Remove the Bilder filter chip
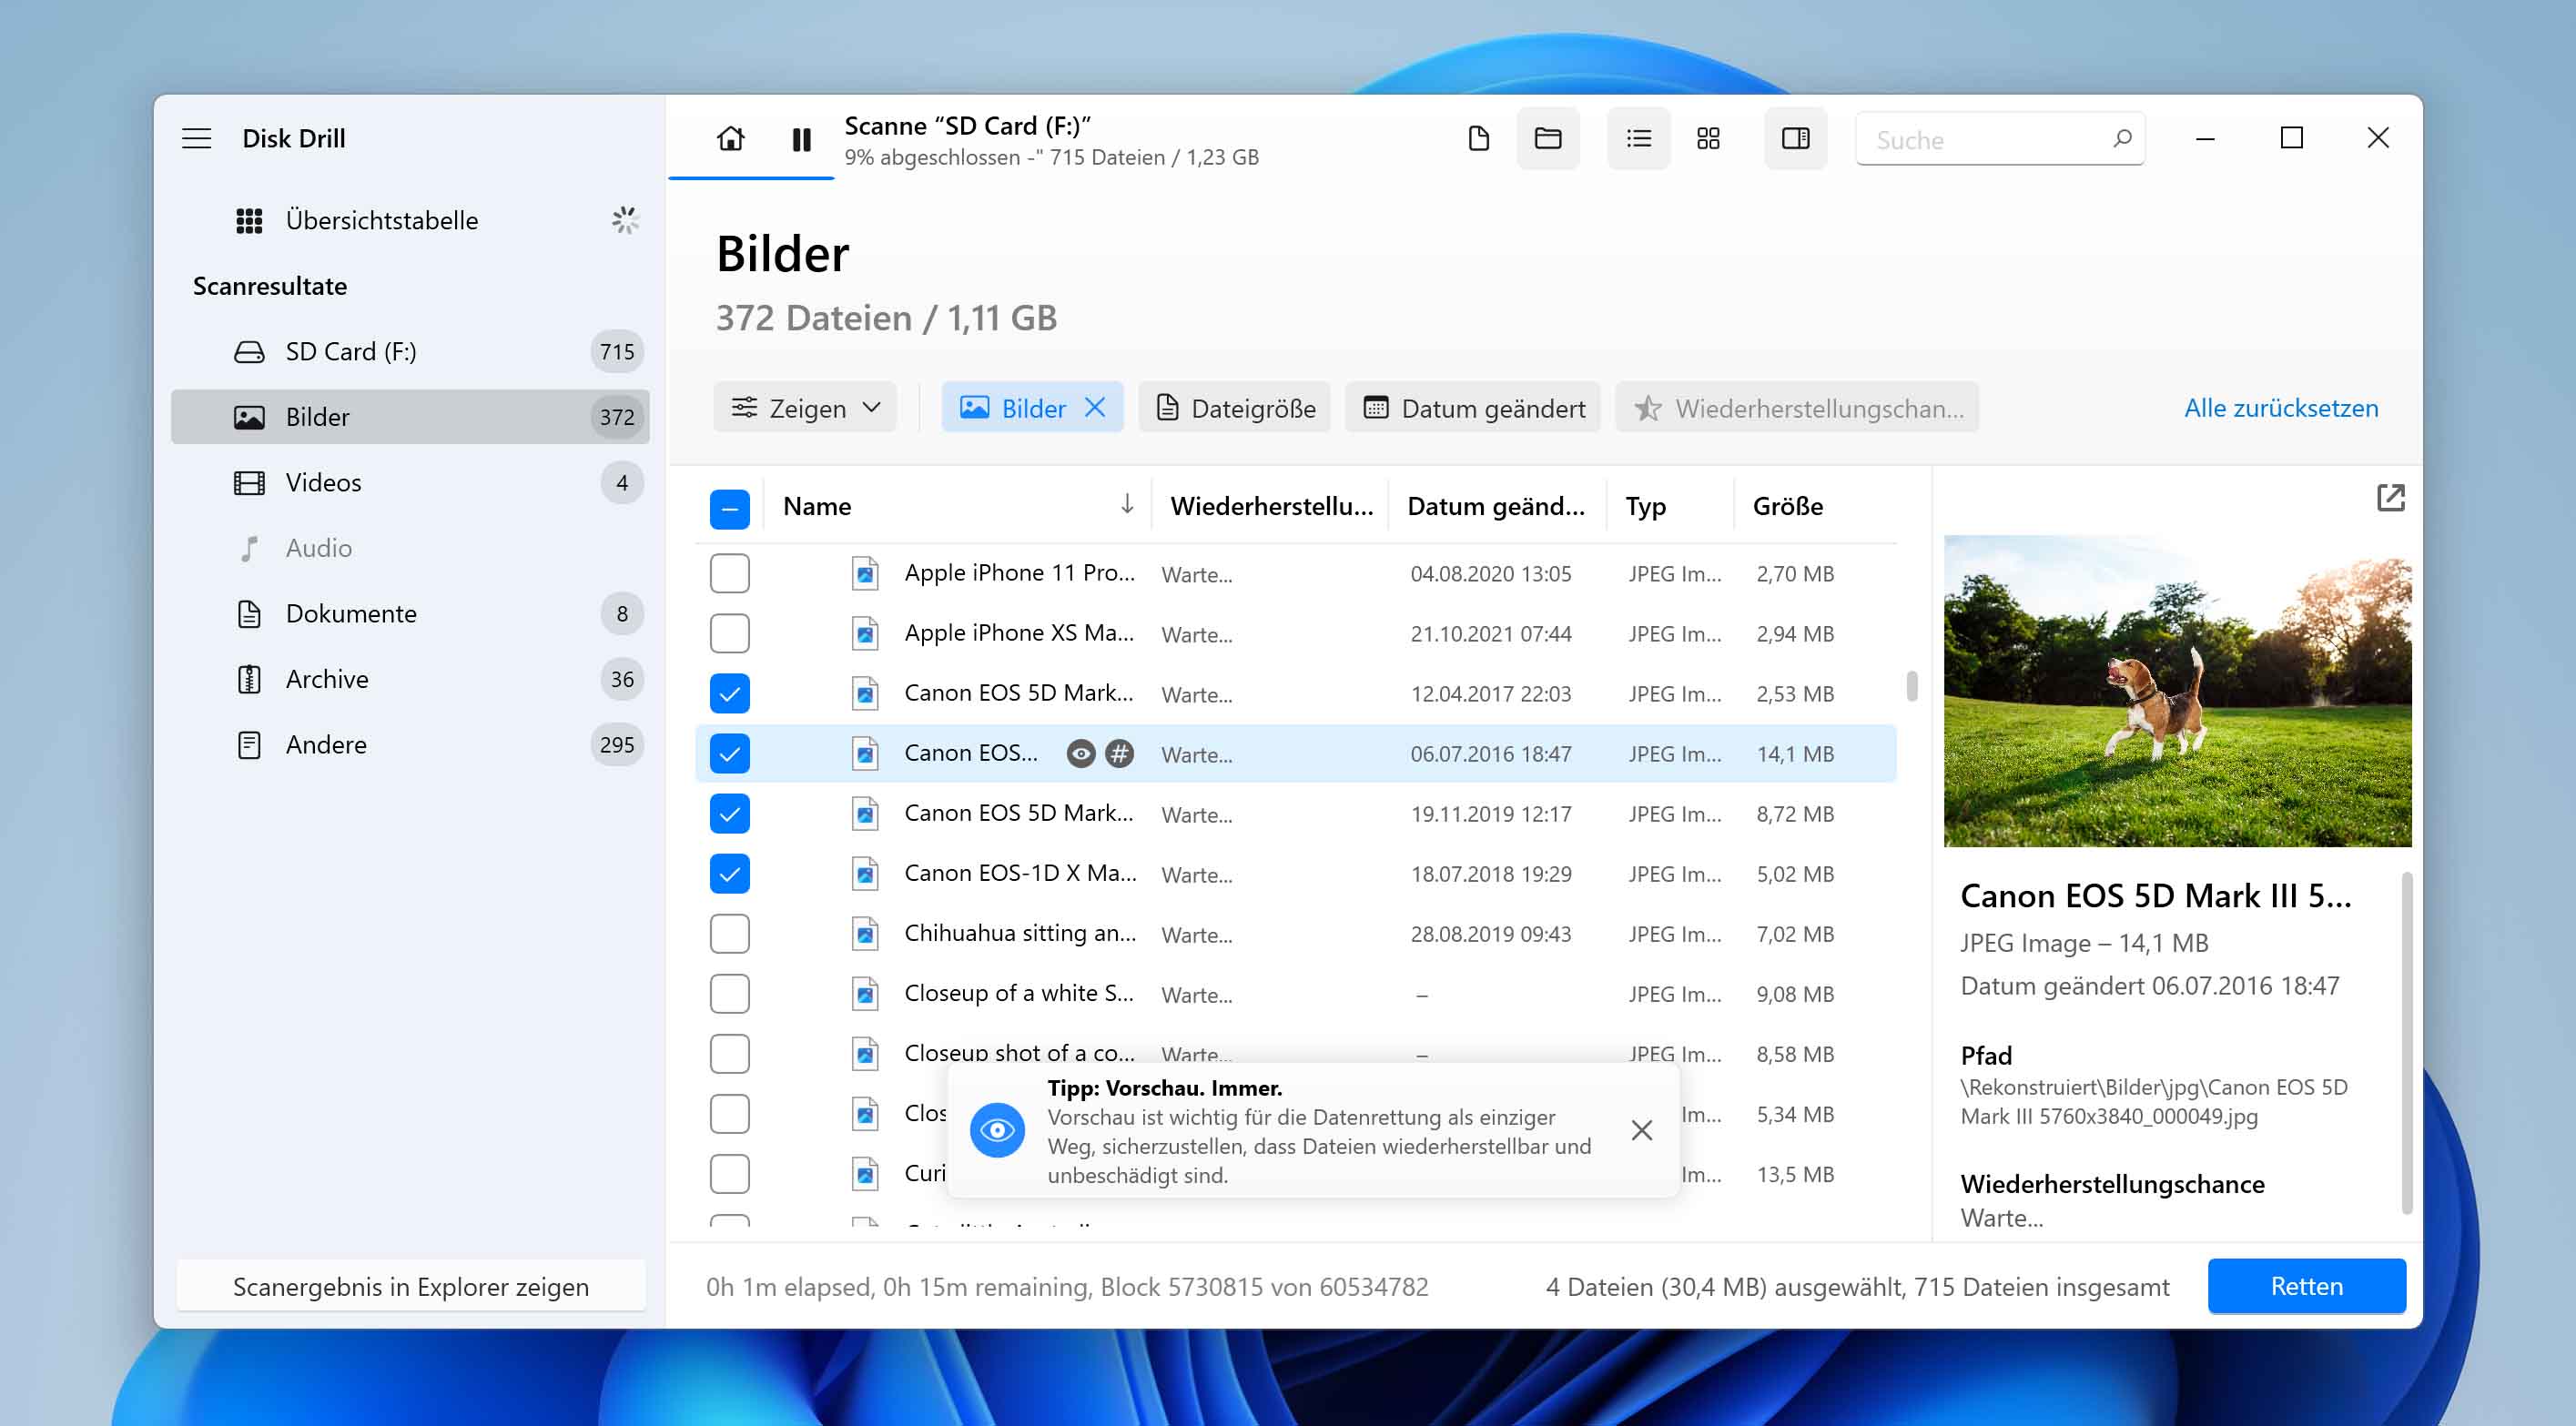The image size is (2576, 1426). click(x=1095, y=407)
